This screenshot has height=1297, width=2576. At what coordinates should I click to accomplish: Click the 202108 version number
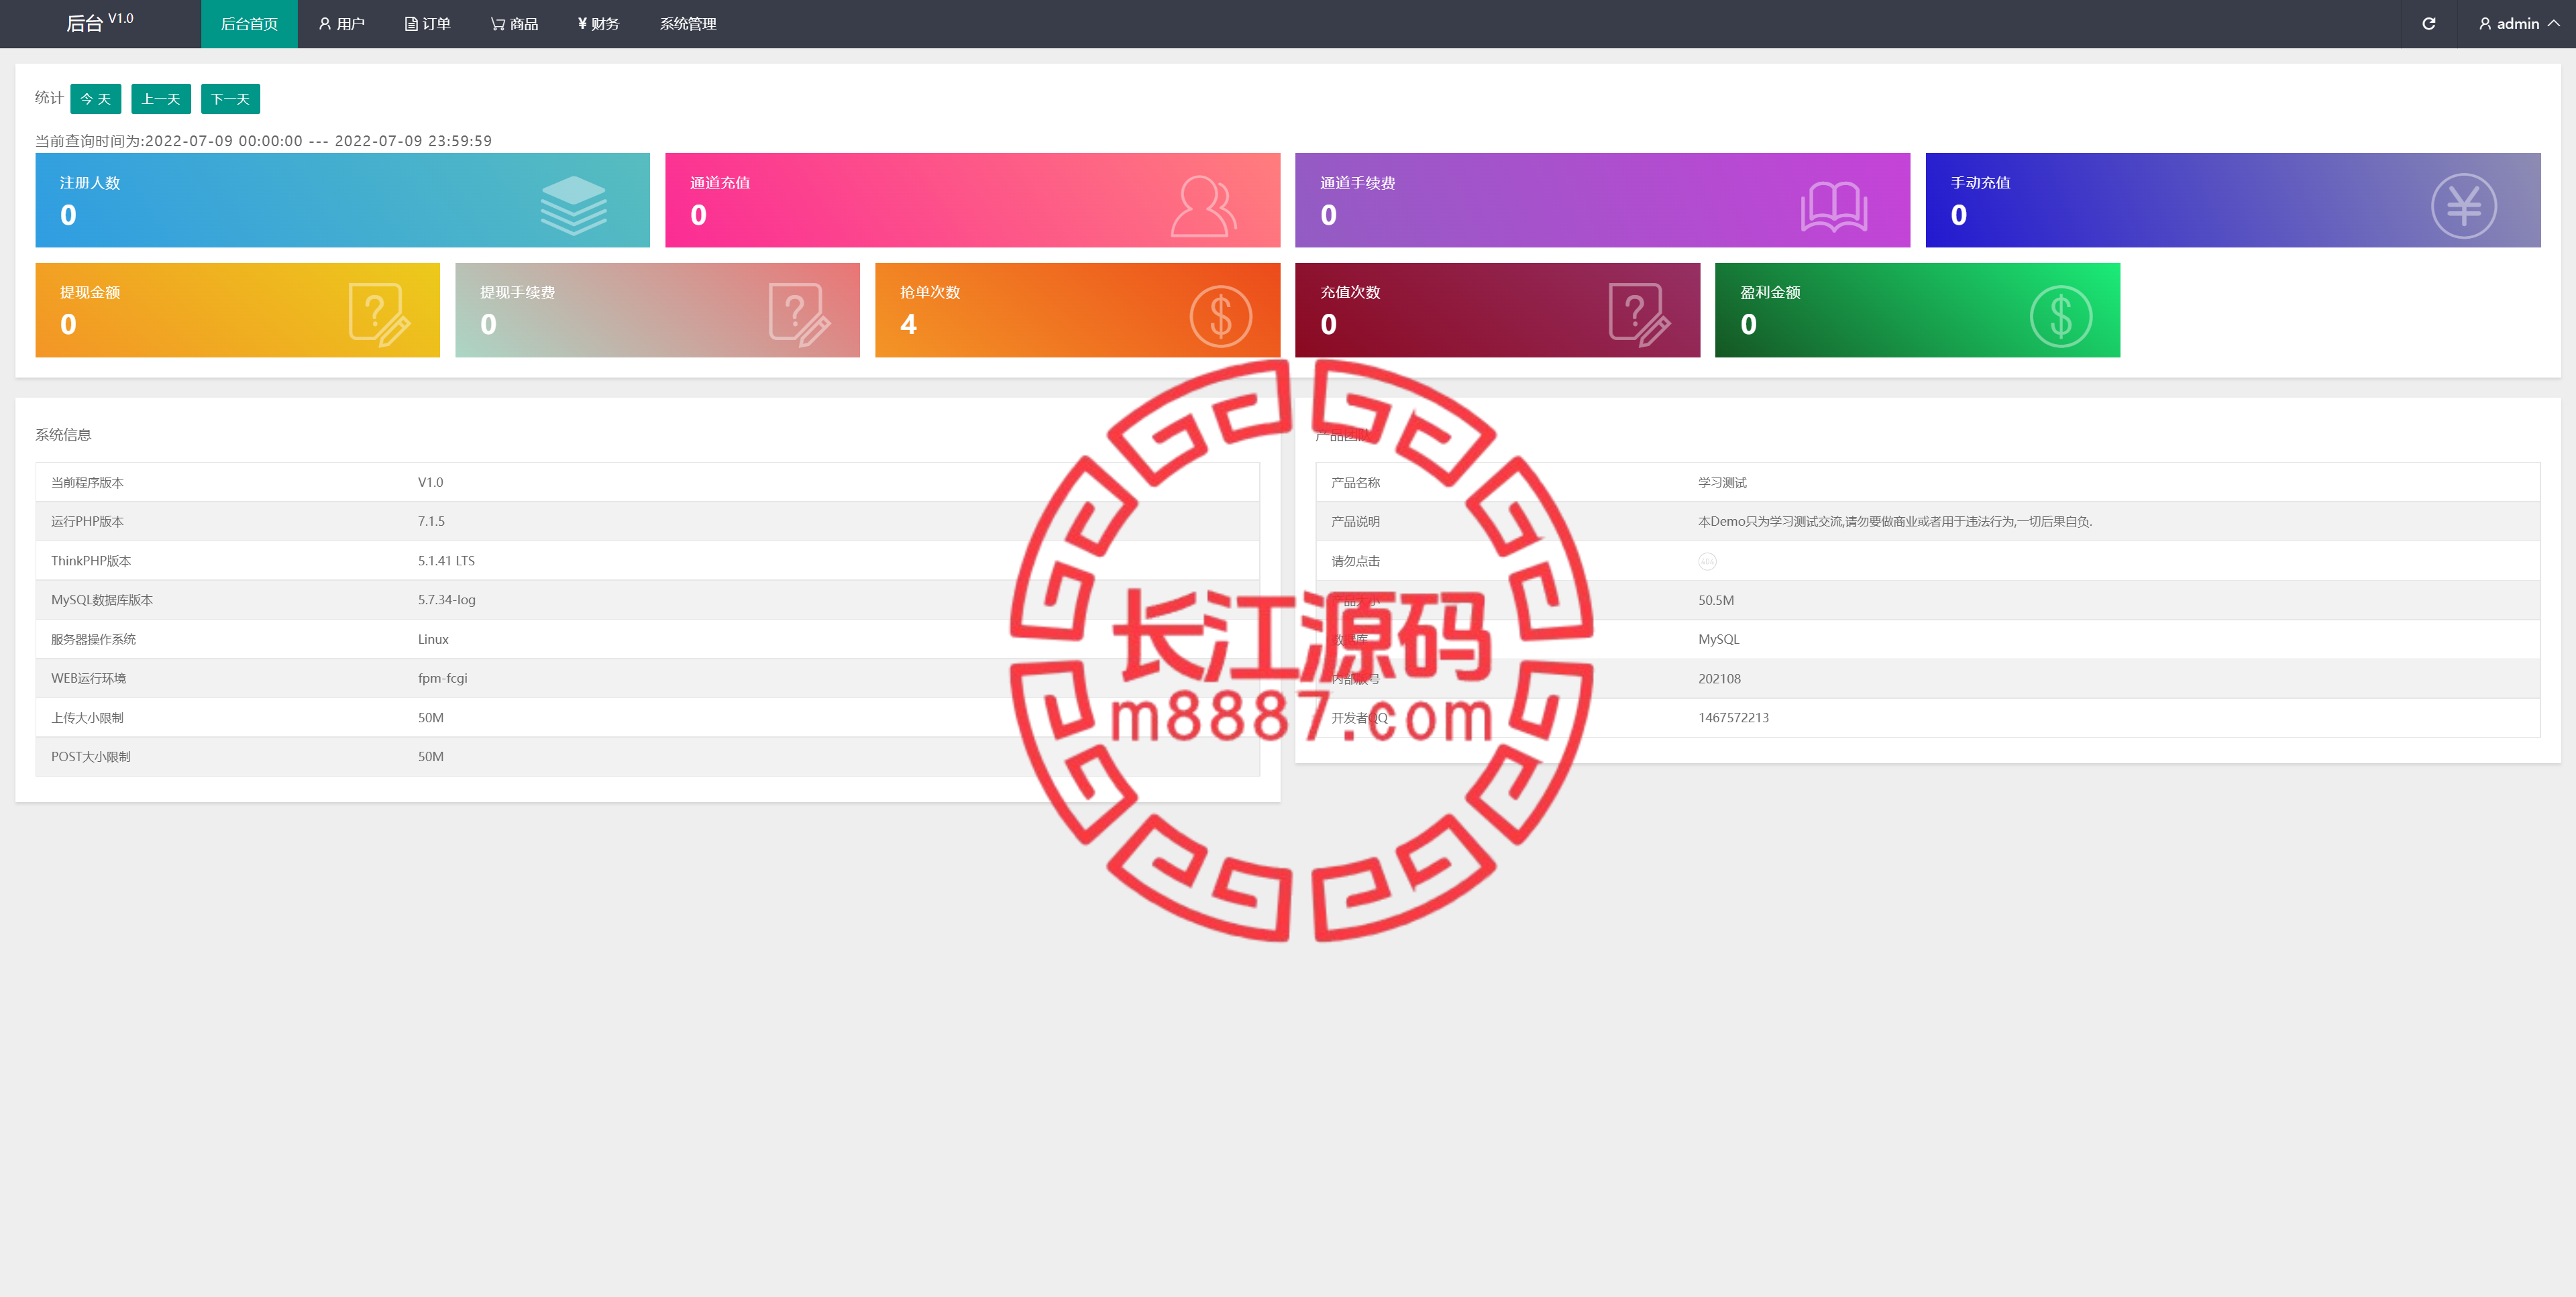tap(1719, 679)
